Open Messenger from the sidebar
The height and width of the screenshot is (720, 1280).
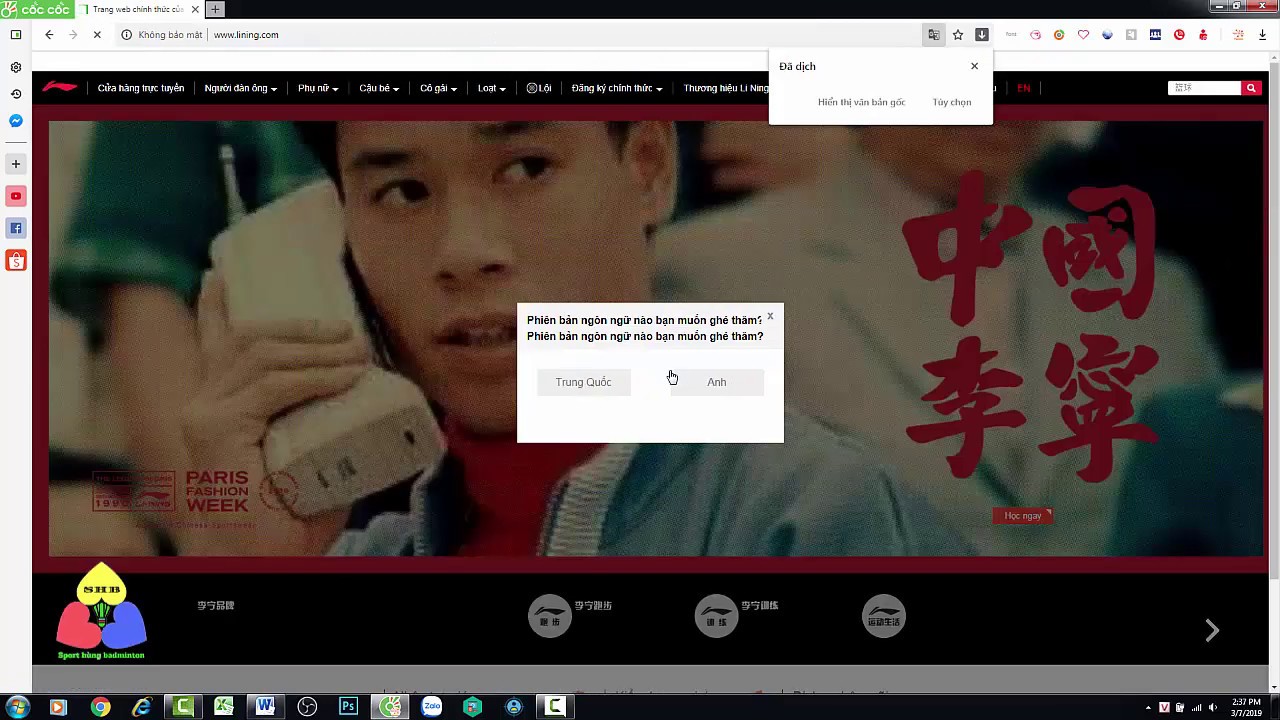16,121
